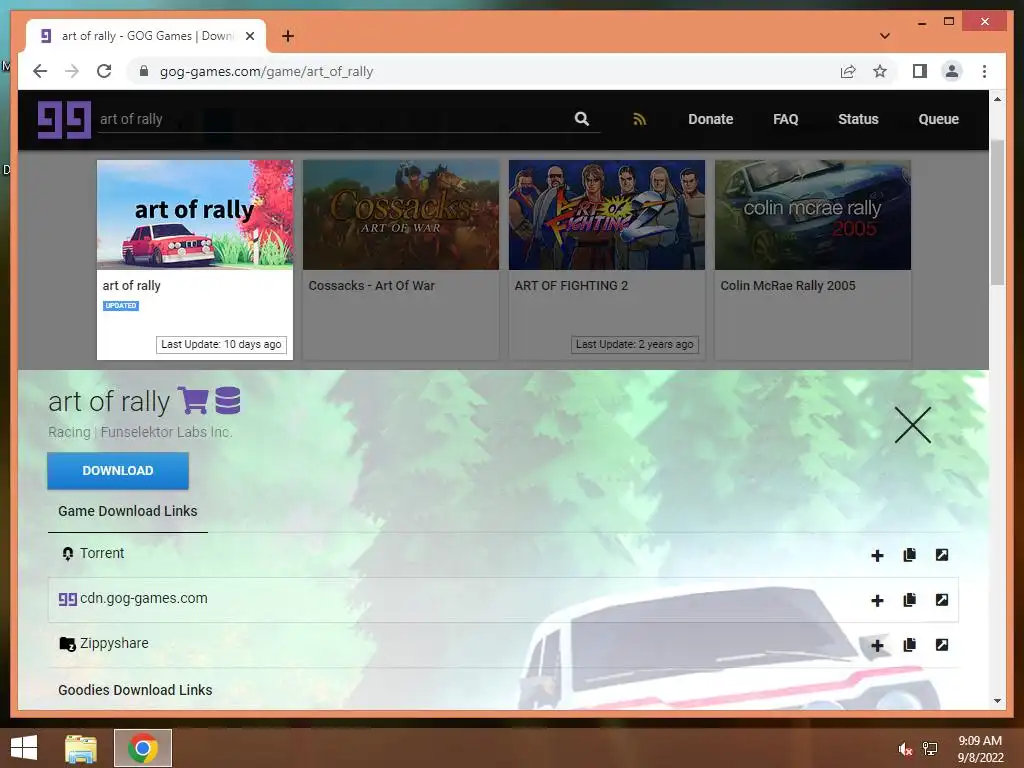Open the Chrome profile menu
This screenshot has width=1024, height=768.
click(x=952, y=71)
